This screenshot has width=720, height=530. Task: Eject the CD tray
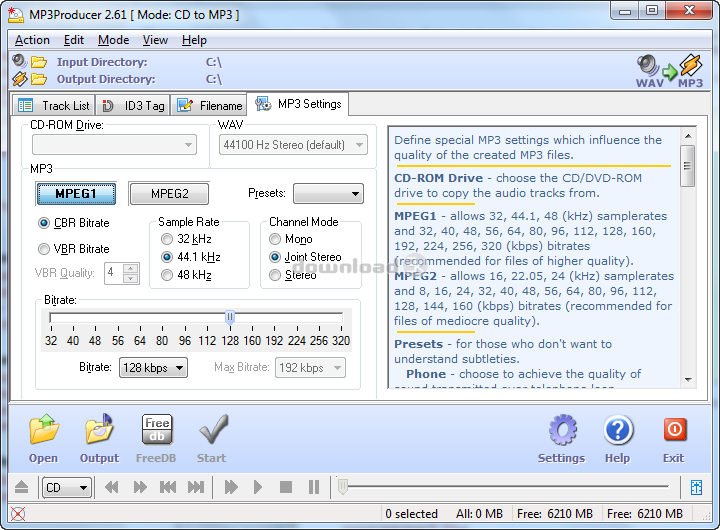[22, 487]
